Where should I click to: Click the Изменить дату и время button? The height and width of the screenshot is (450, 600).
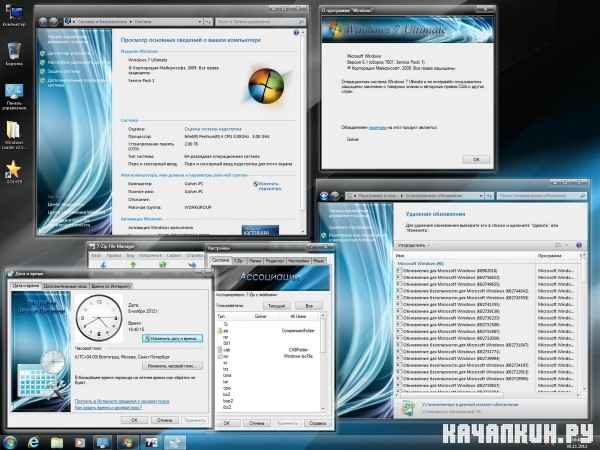tap(173, 339)
